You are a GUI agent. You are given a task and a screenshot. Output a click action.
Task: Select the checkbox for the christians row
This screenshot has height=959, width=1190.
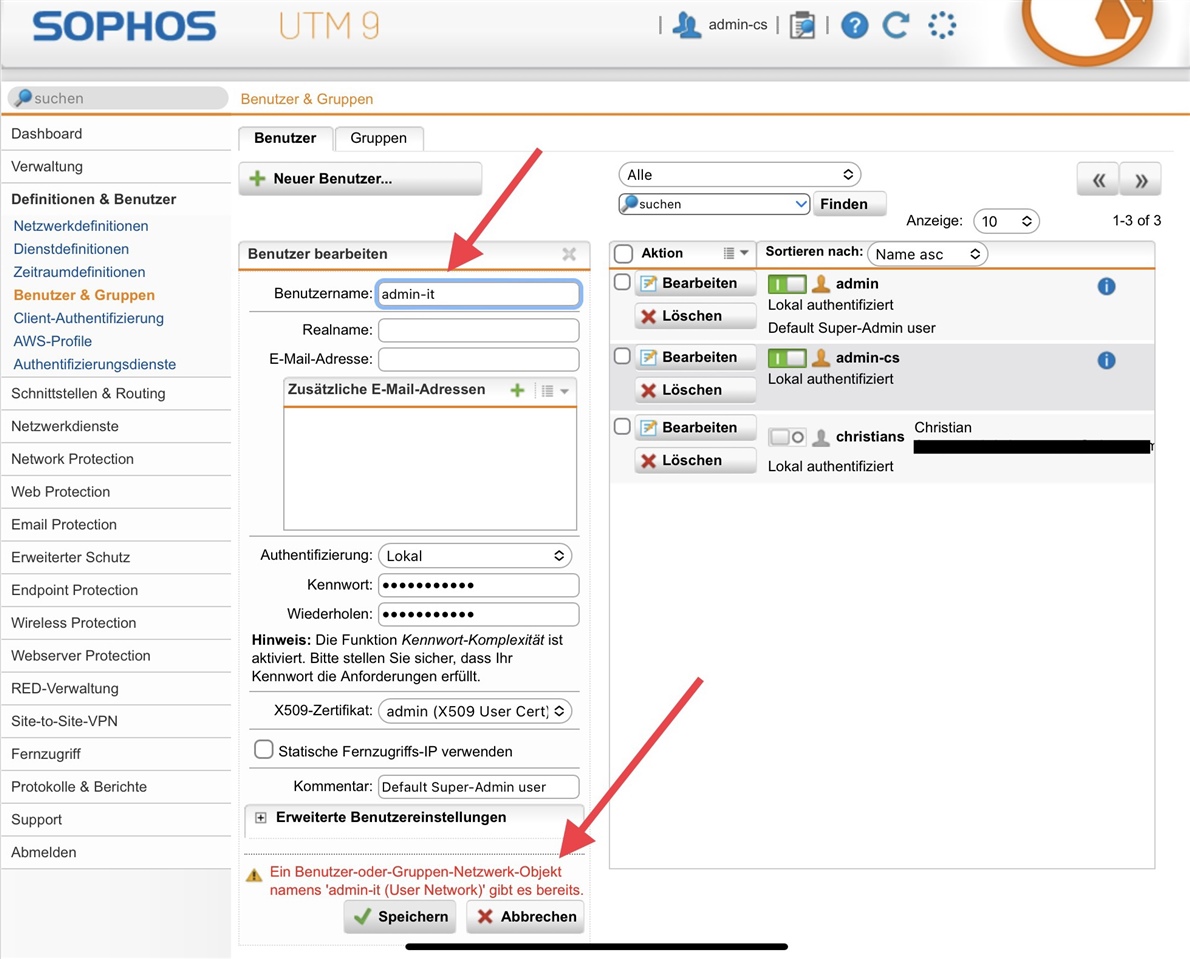coord(622,426)
